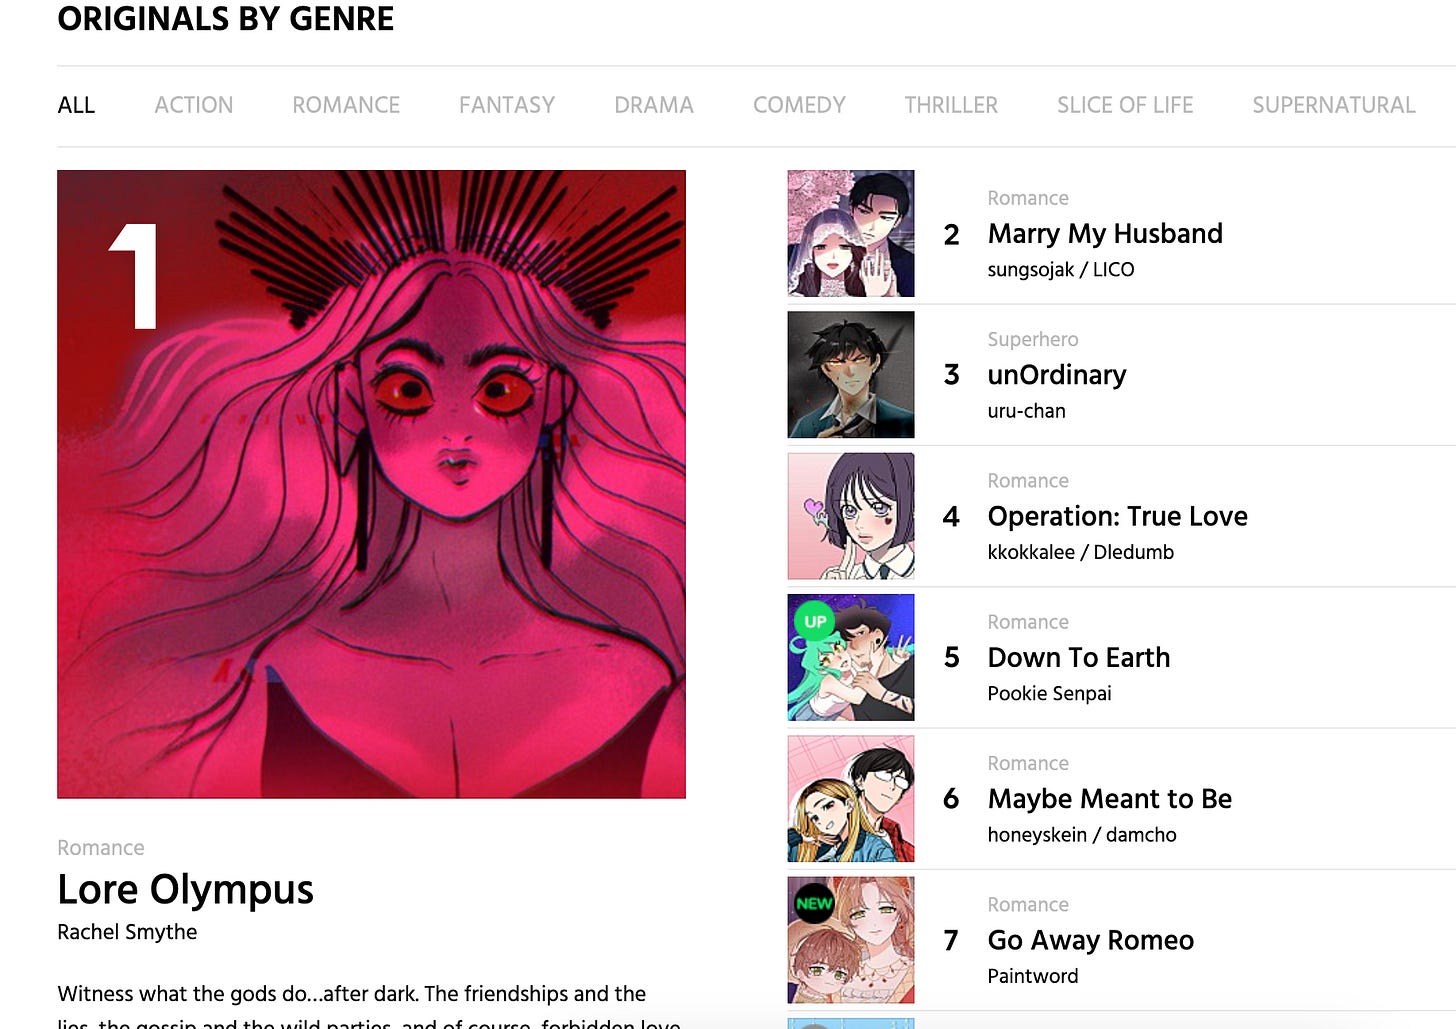Screen dimensions: 1456x1029
Task: Click author text kkokkalee / Dledumb
Action: point(1080,552)
